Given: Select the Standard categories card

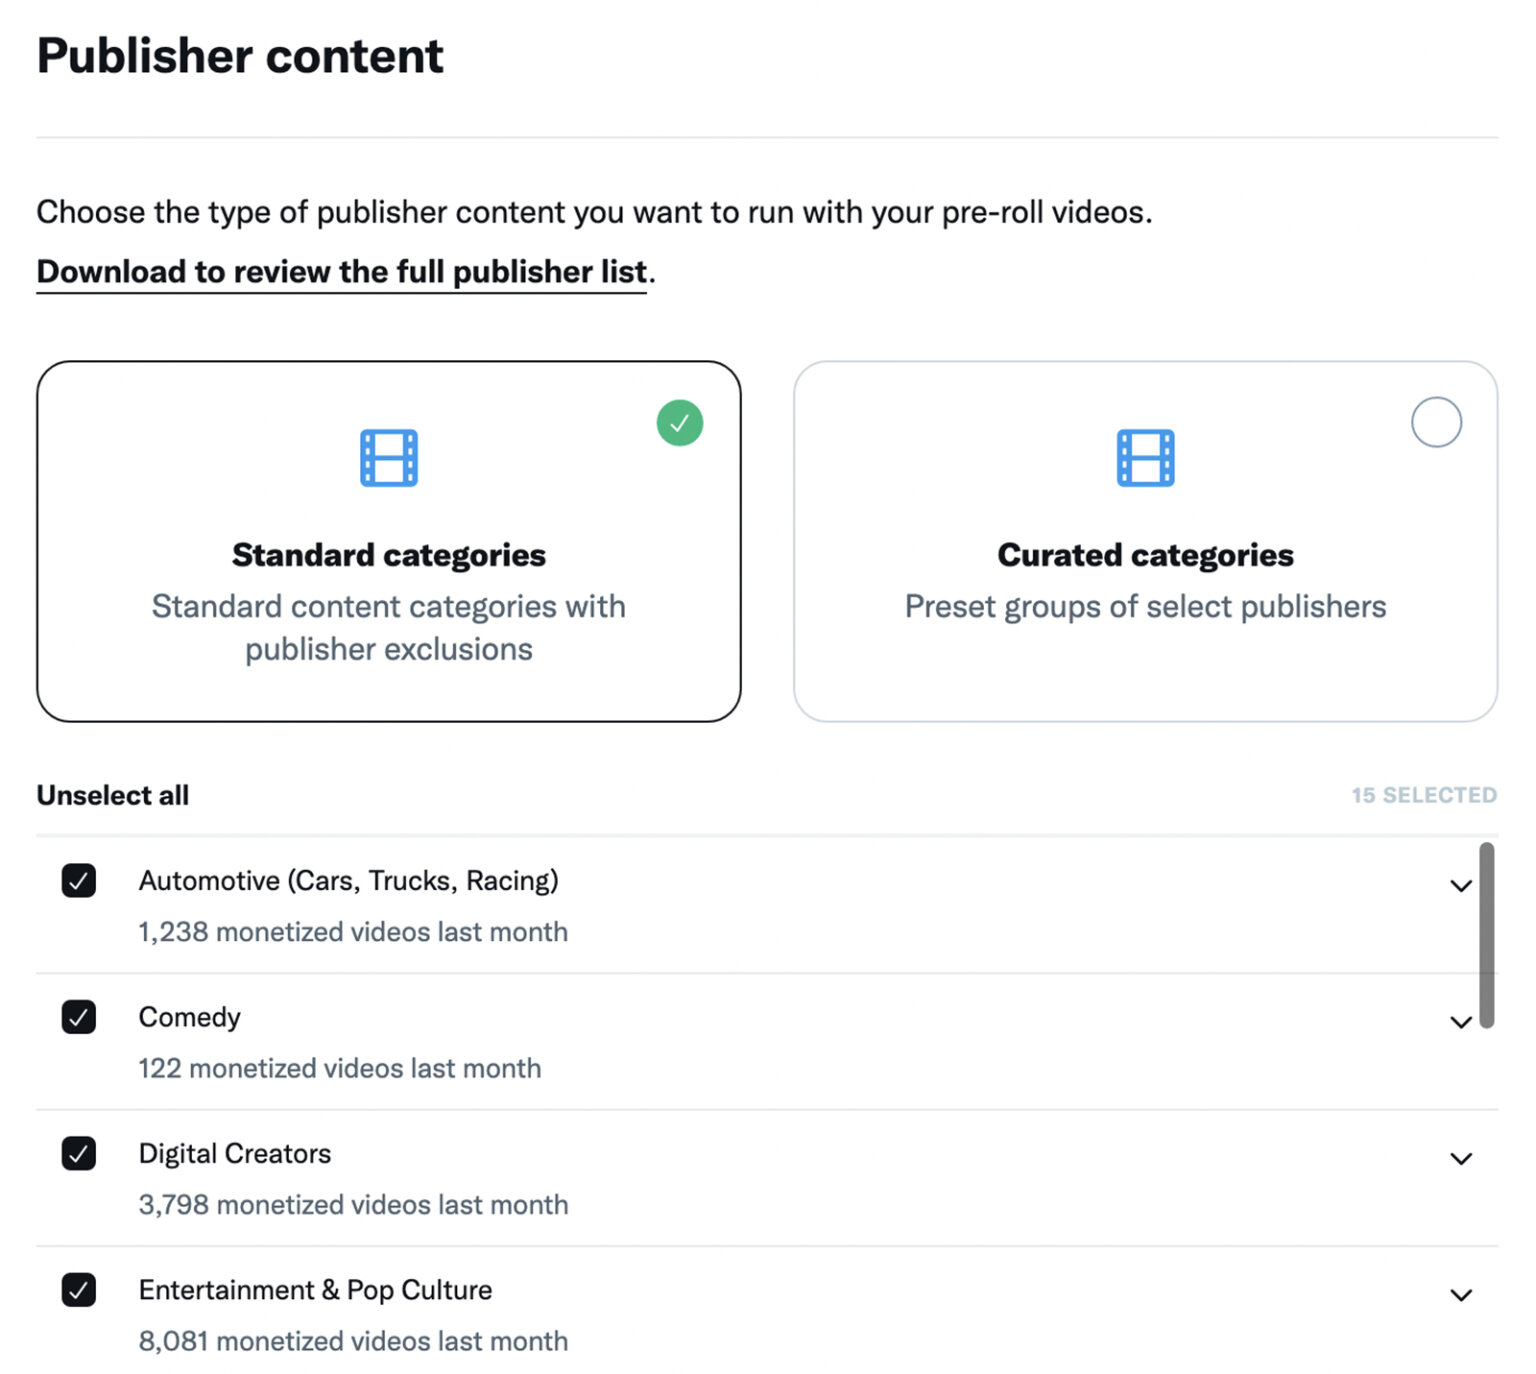Looking at the screenshot, I should [389, 540].
